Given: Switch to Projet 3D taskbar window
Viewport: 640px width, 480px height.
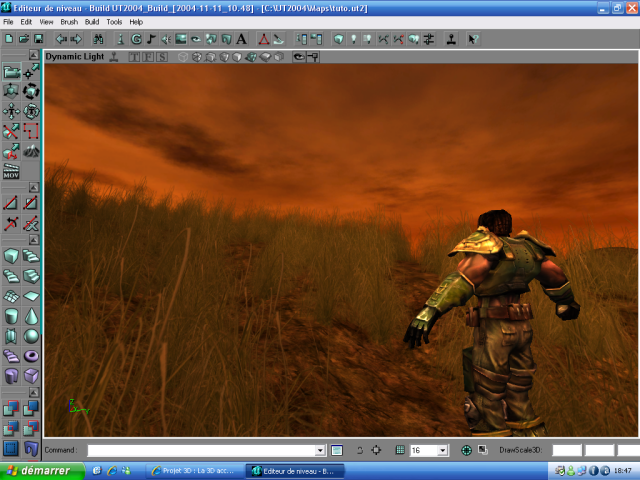Looking at the screenshot, I should (193, 470).
